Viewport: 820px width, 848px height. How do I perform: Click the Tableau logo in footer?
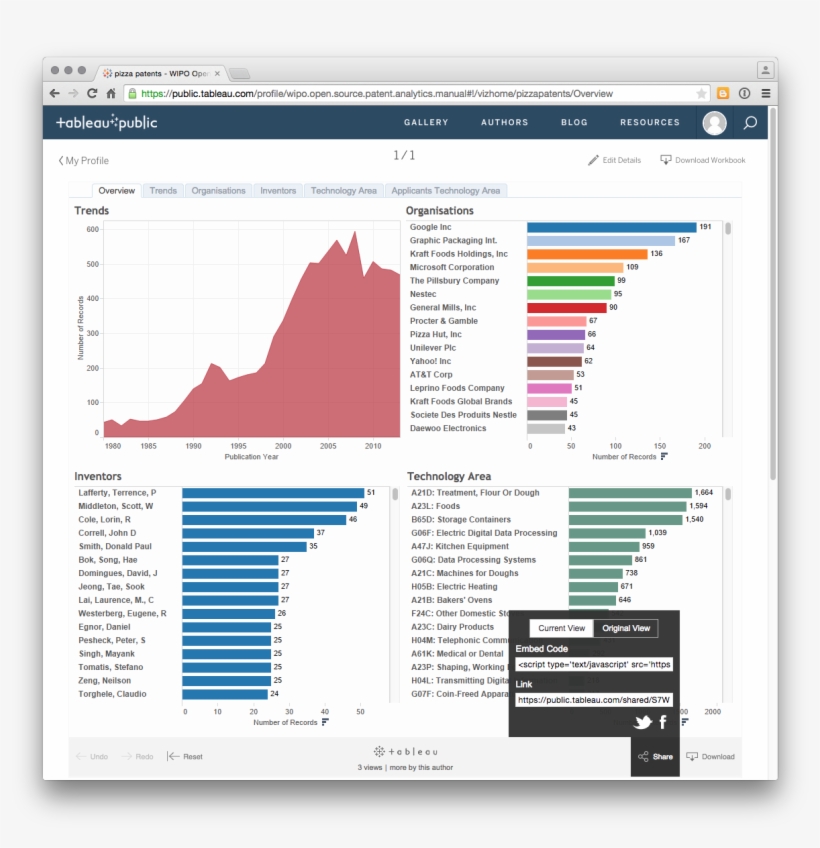[x=405, y=752]
